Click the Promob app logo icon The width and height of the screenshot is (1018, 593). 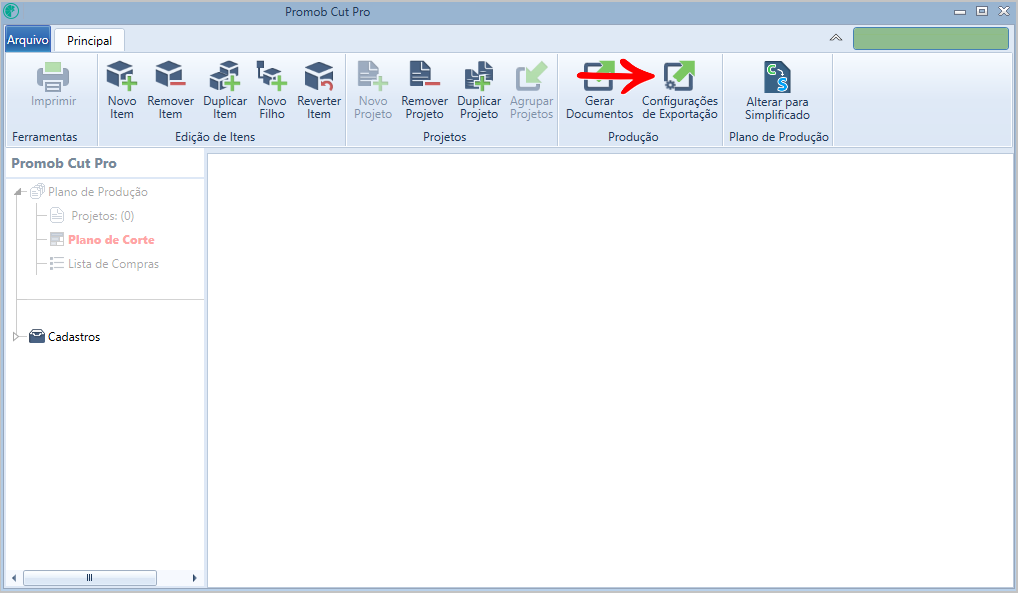tap(11, 11)
